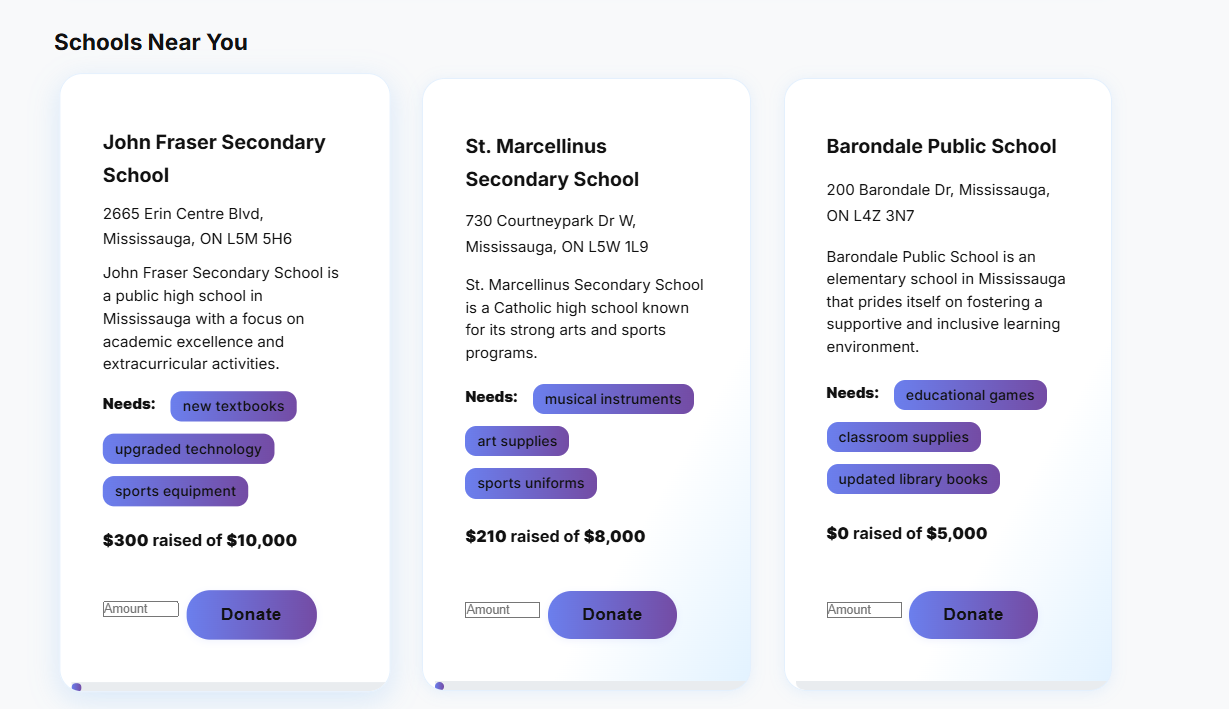
Task: Select the 'new textbooks' need tag
Action: point(233,406)
